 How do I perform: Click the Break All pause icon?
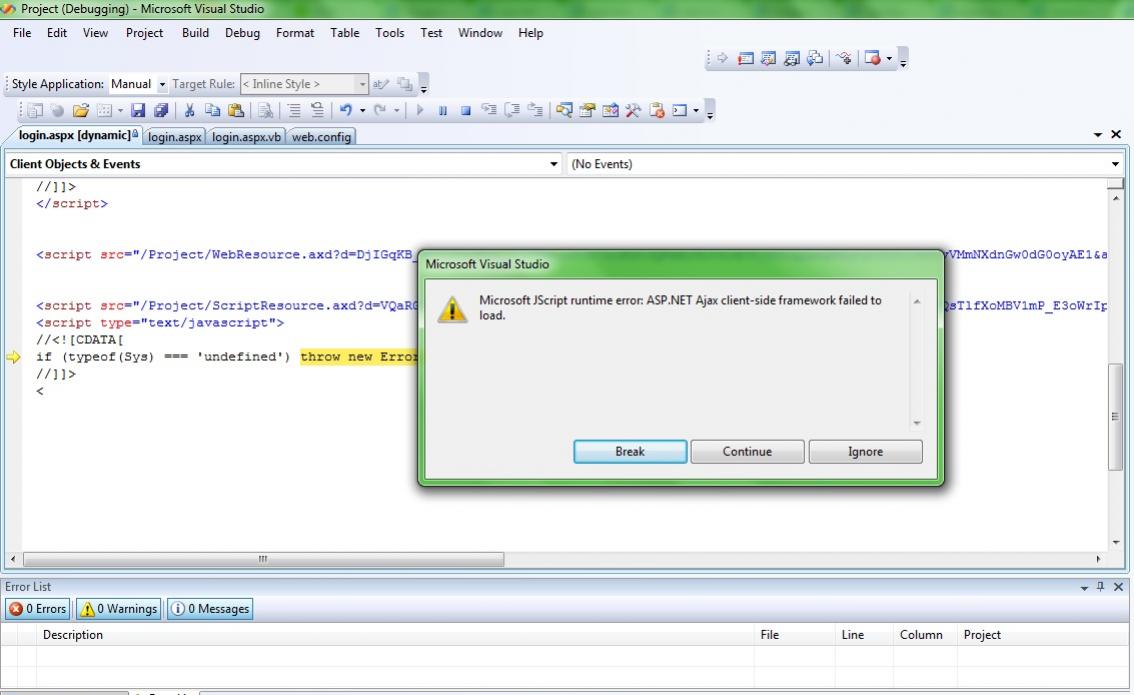coord(443,111)
